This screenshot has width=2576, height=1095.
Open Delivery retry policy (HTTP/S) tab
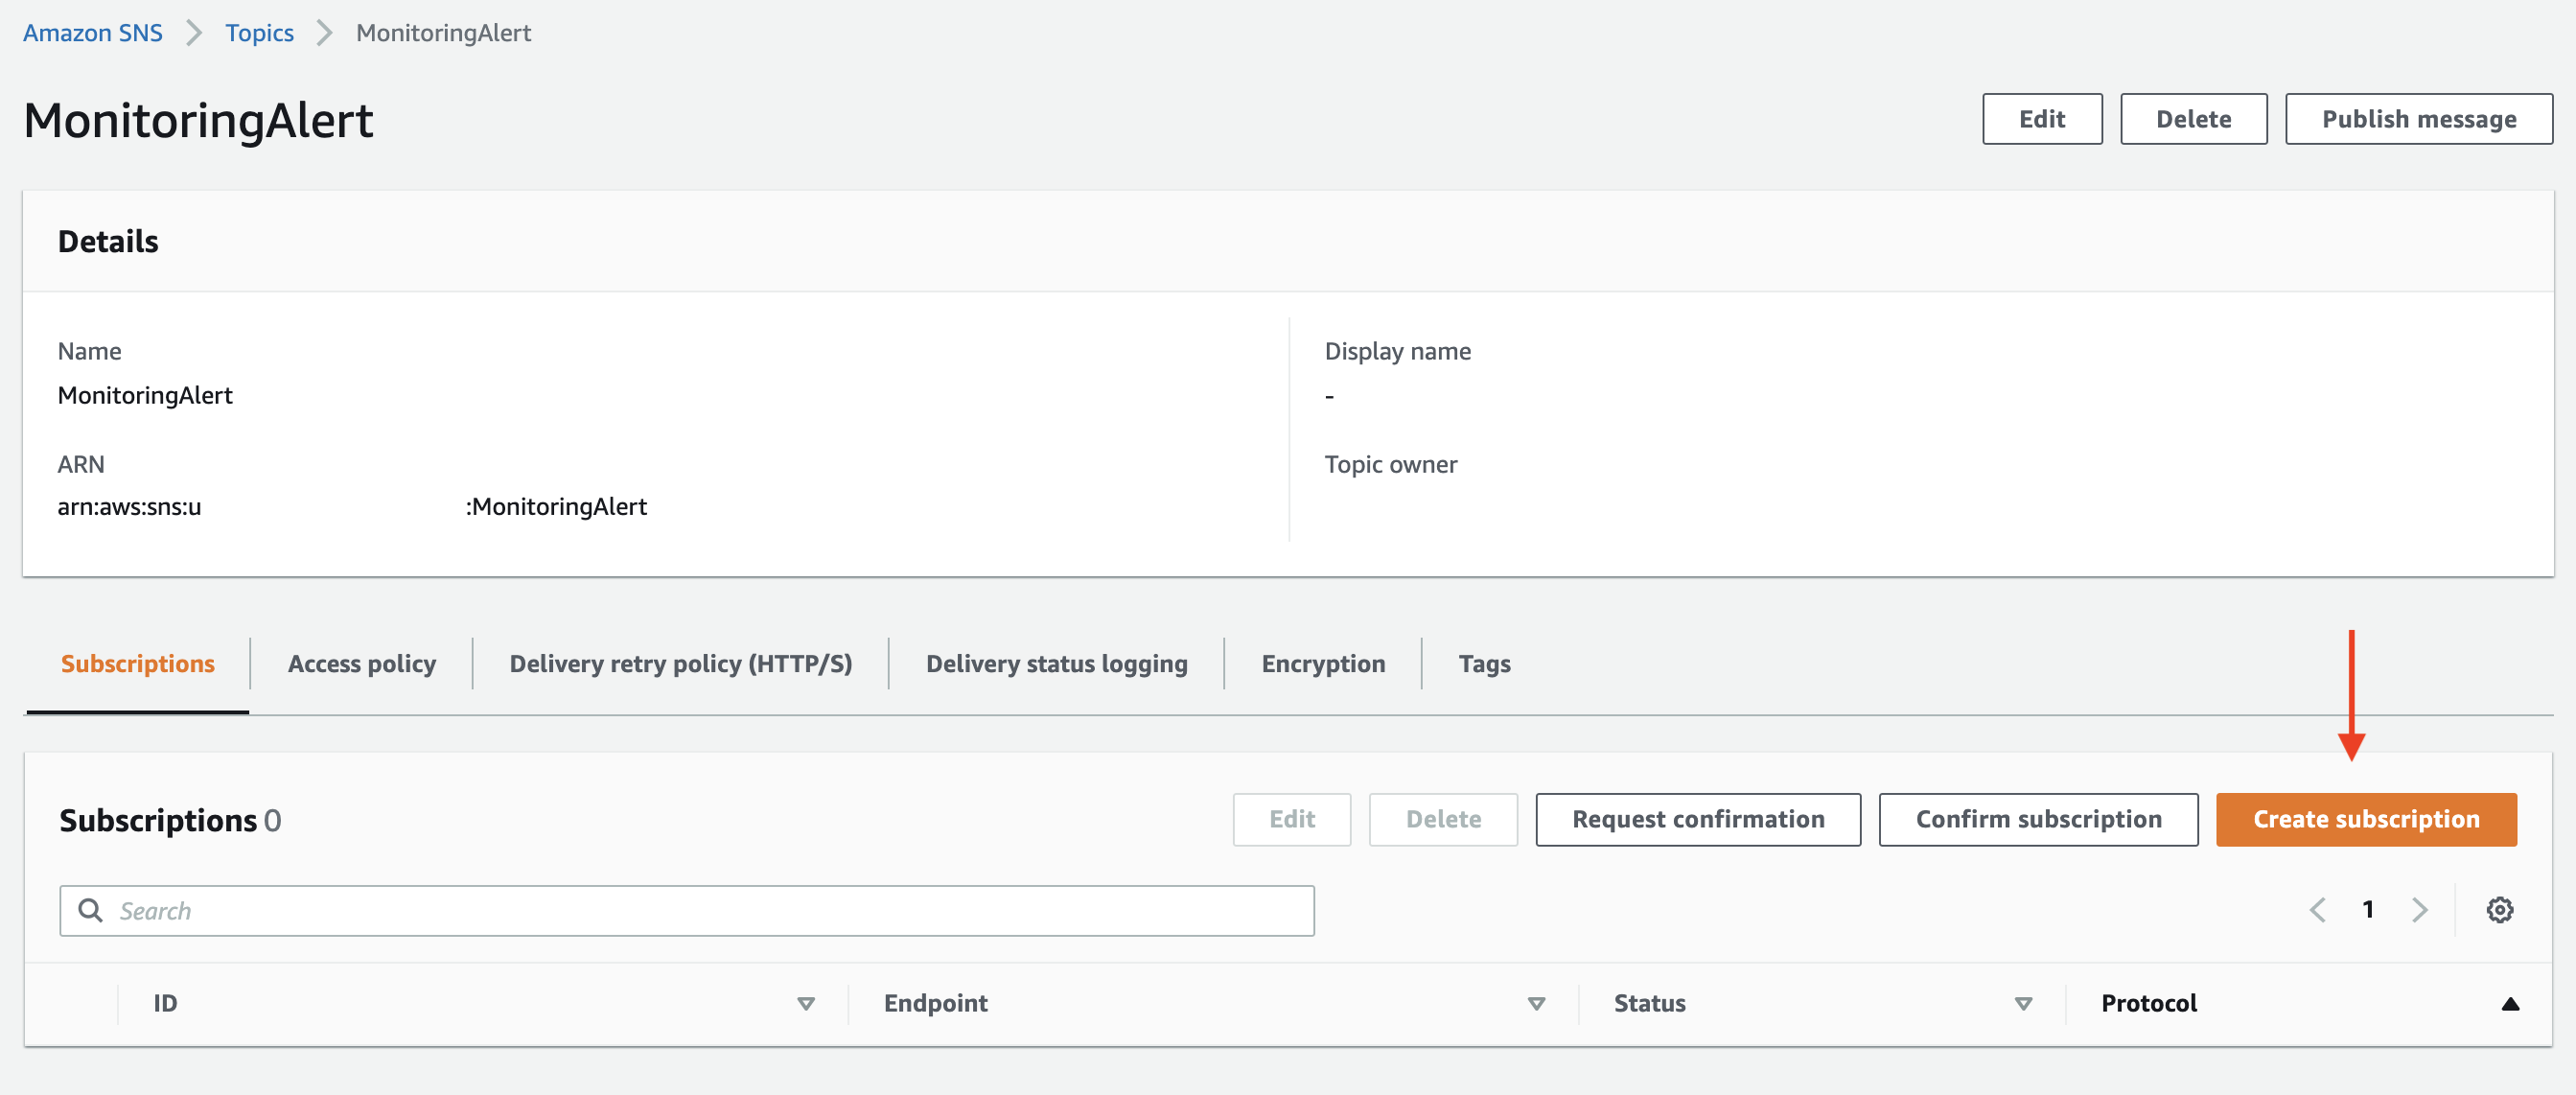point(680,663)
